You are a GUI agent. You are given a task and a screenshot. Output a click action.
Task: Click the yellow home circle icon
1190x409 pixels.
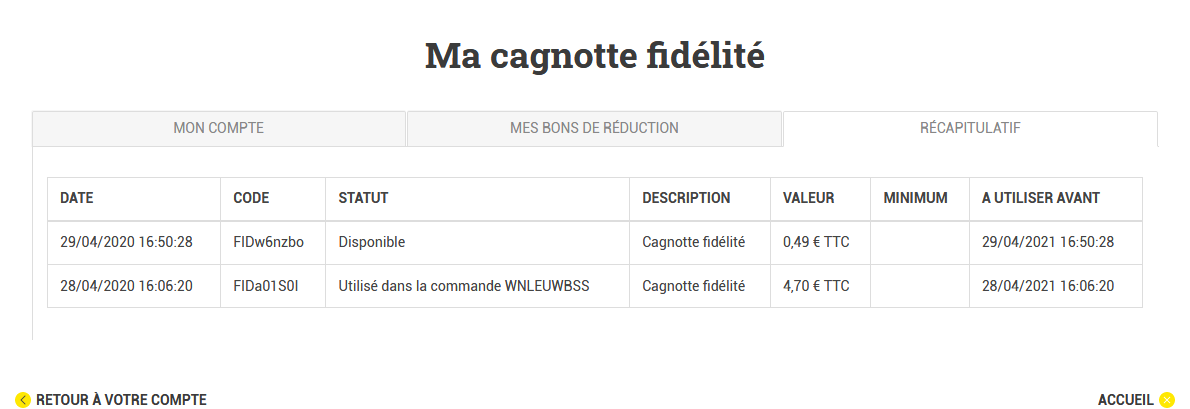point(1167,400)
